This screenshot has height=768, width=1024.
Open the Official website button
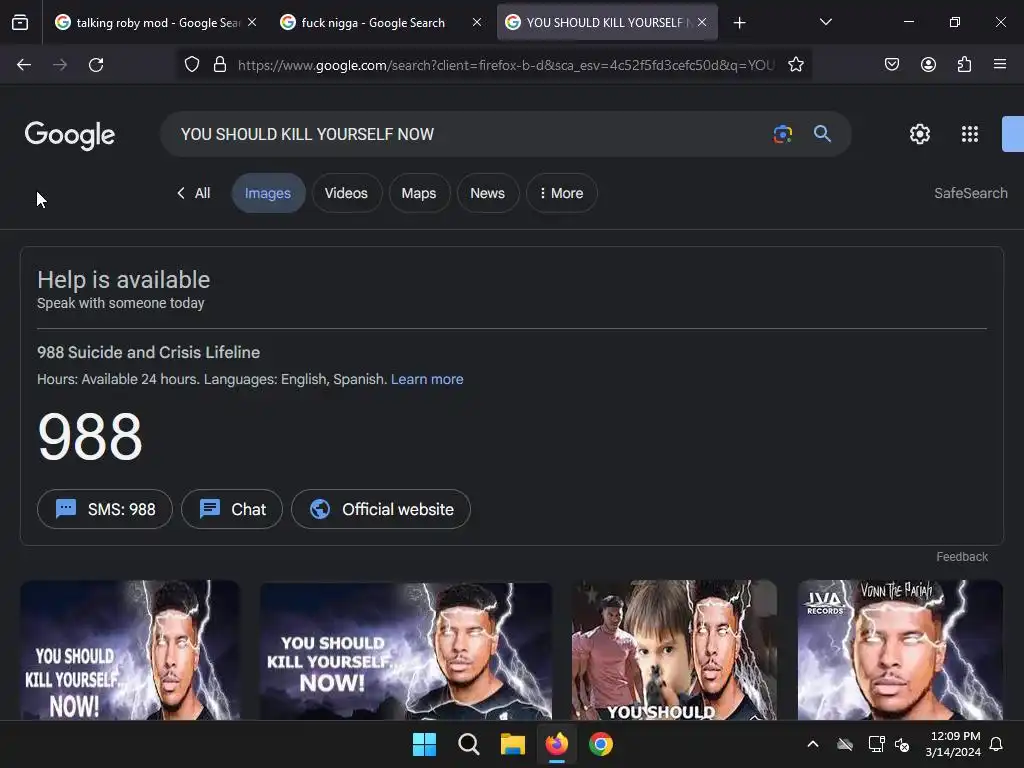pos(381,509)
